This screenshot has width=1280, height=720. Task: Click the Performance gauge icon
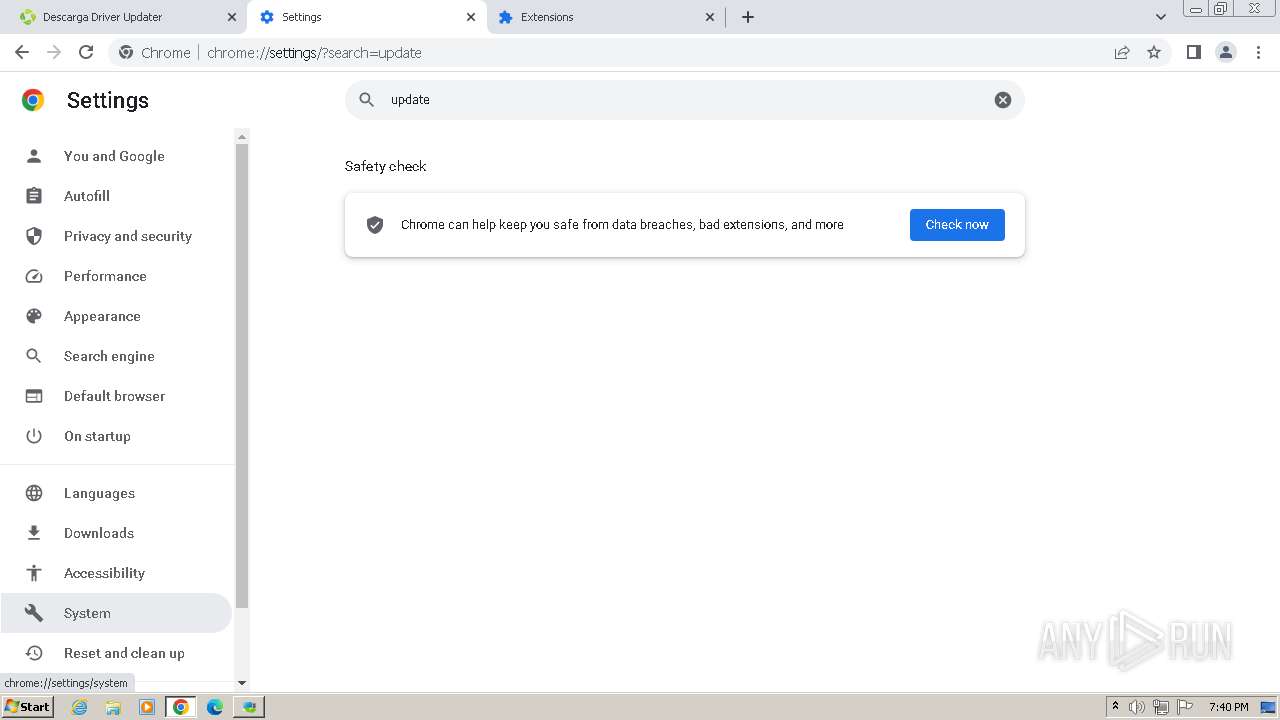pos(34,276)
